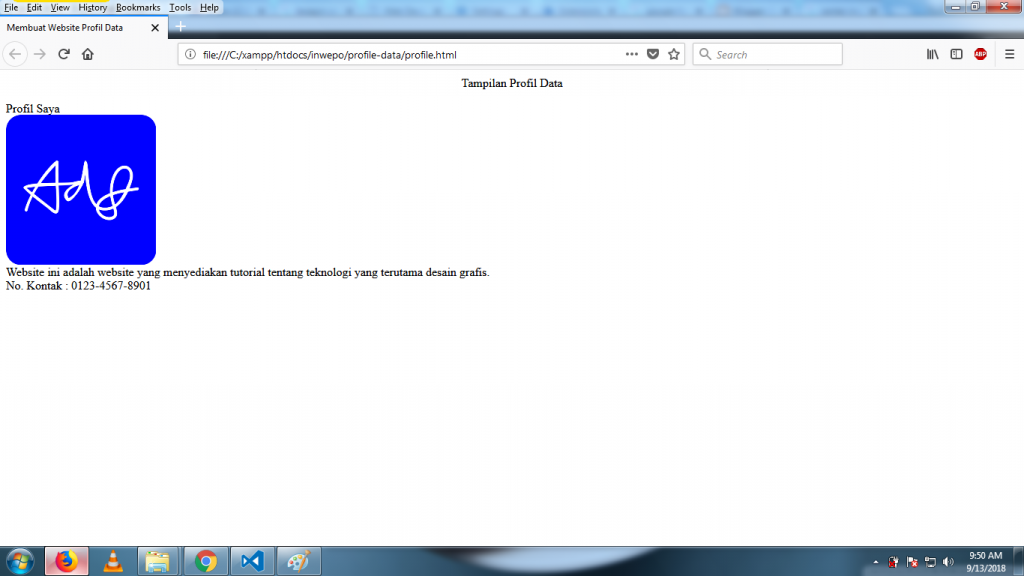Select the Membuat Website Profil Data tab
This screenshot has width=1024, height=576.
point(84,27)
